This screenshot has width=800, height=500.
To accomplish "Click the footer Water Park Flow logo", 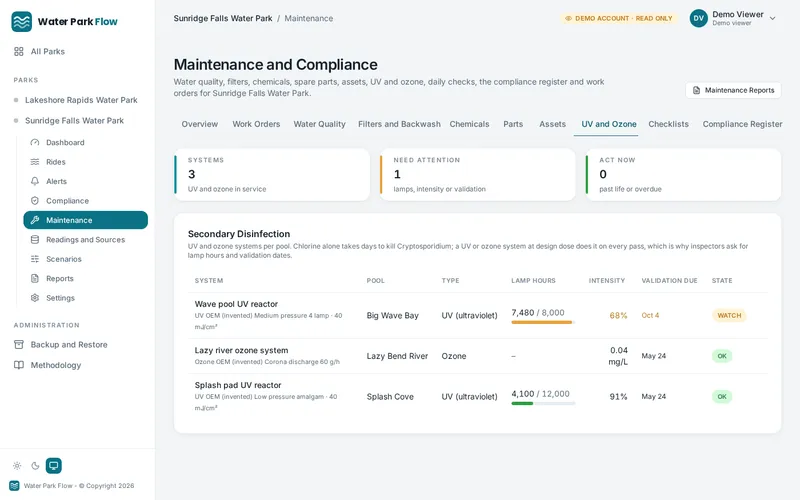I will pos(14,486).
